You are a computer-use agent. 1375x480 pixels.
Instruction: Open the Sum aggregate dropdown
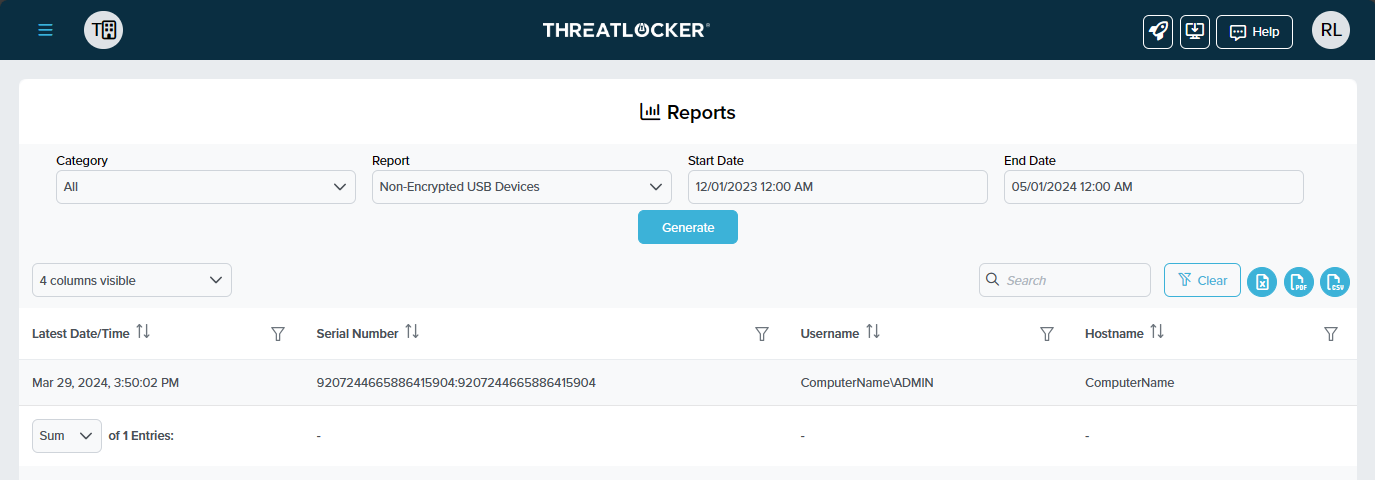pyautogui.click(x=67, y=436)
